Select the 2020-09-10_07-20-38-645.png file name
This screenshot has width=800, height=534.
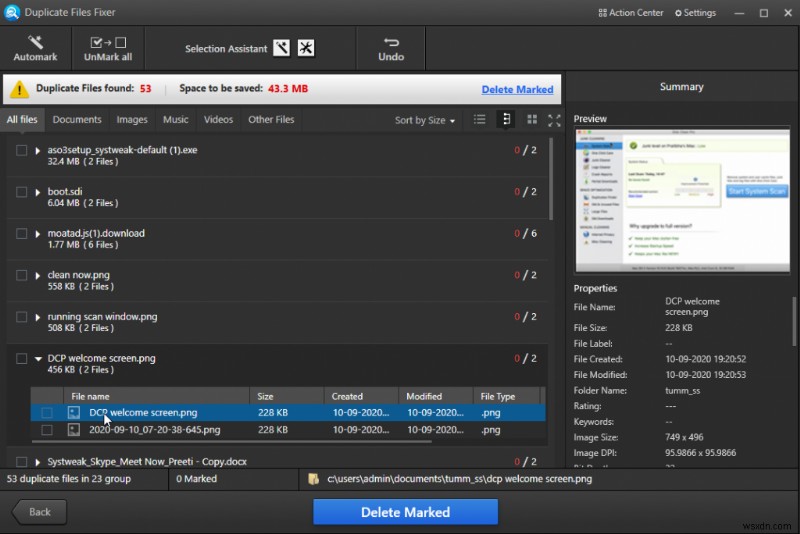pos(155,430)
